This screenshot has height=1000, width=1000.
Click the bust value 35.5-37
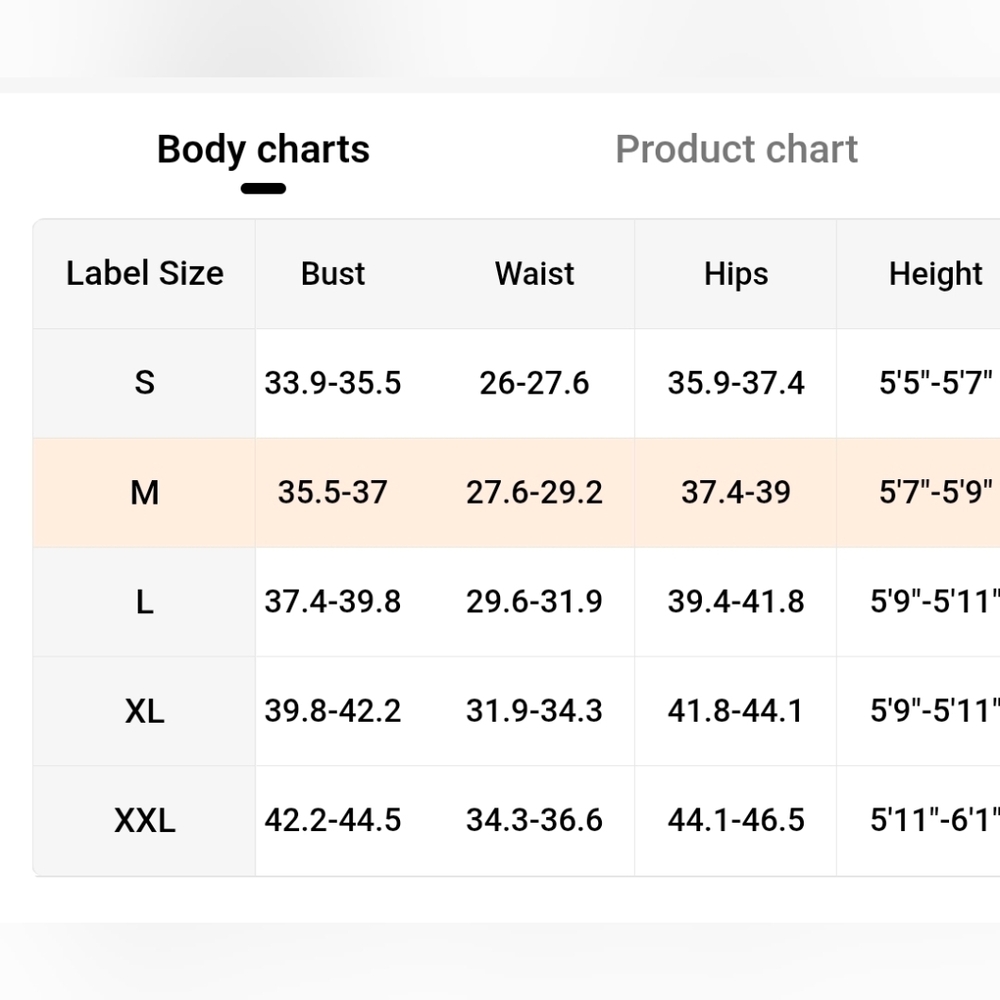point(333,492)
